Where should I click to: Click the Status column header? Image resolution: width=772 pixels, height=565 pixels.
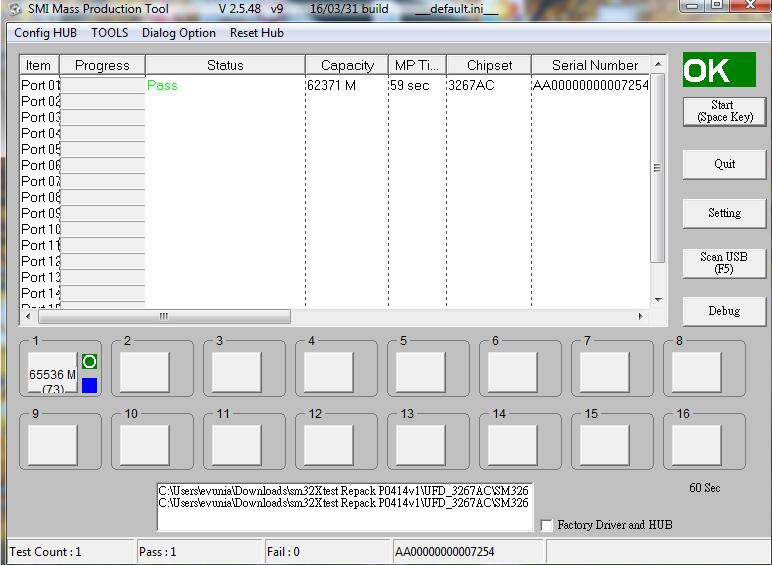[x=225, y=65]
